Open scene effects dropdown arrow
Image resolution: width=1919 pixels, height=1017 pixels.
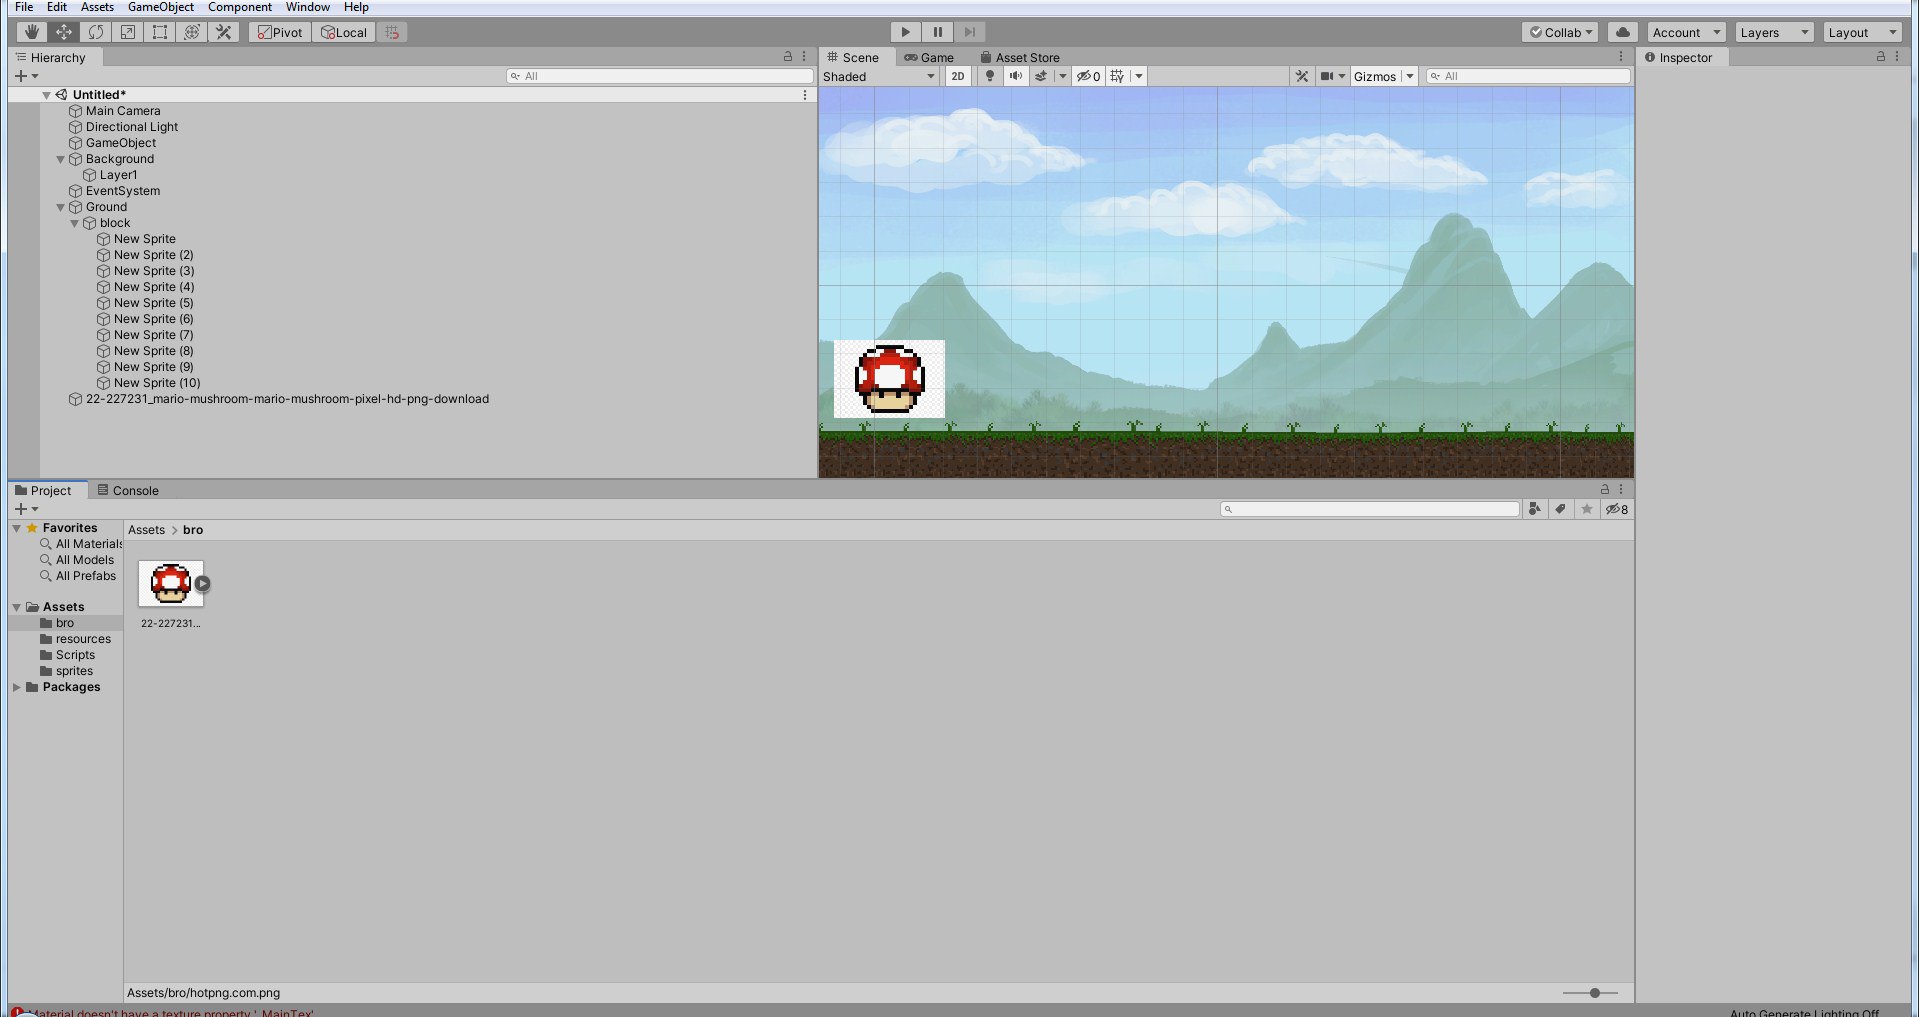(x=1063, y=76)
